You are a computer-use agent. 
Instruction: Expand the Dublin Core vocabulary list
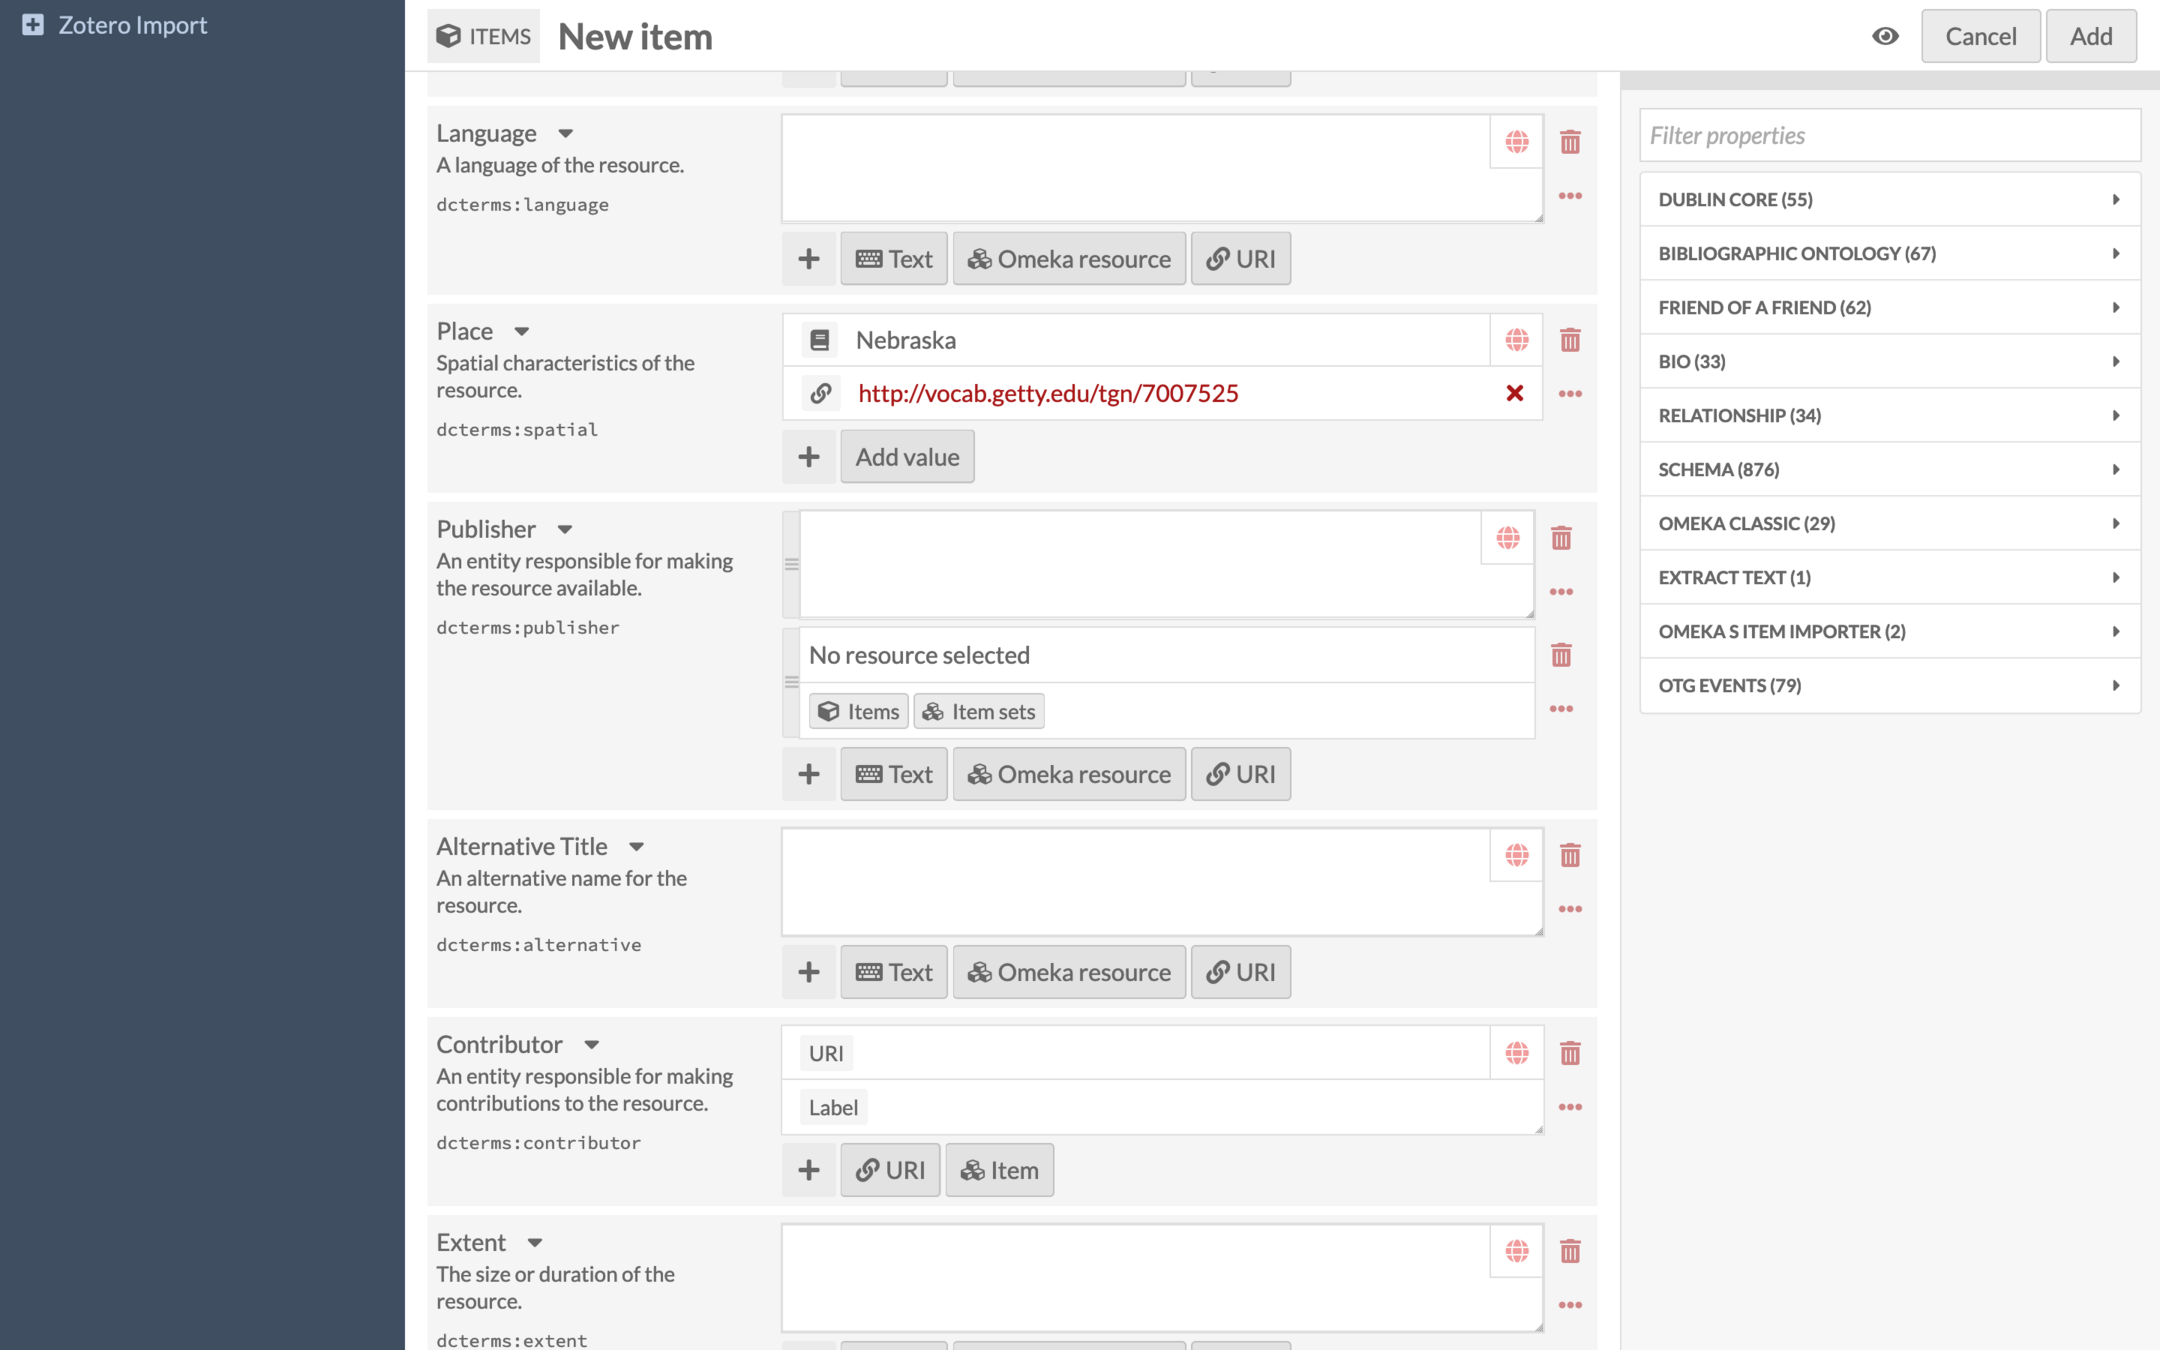pos(1888,199)
